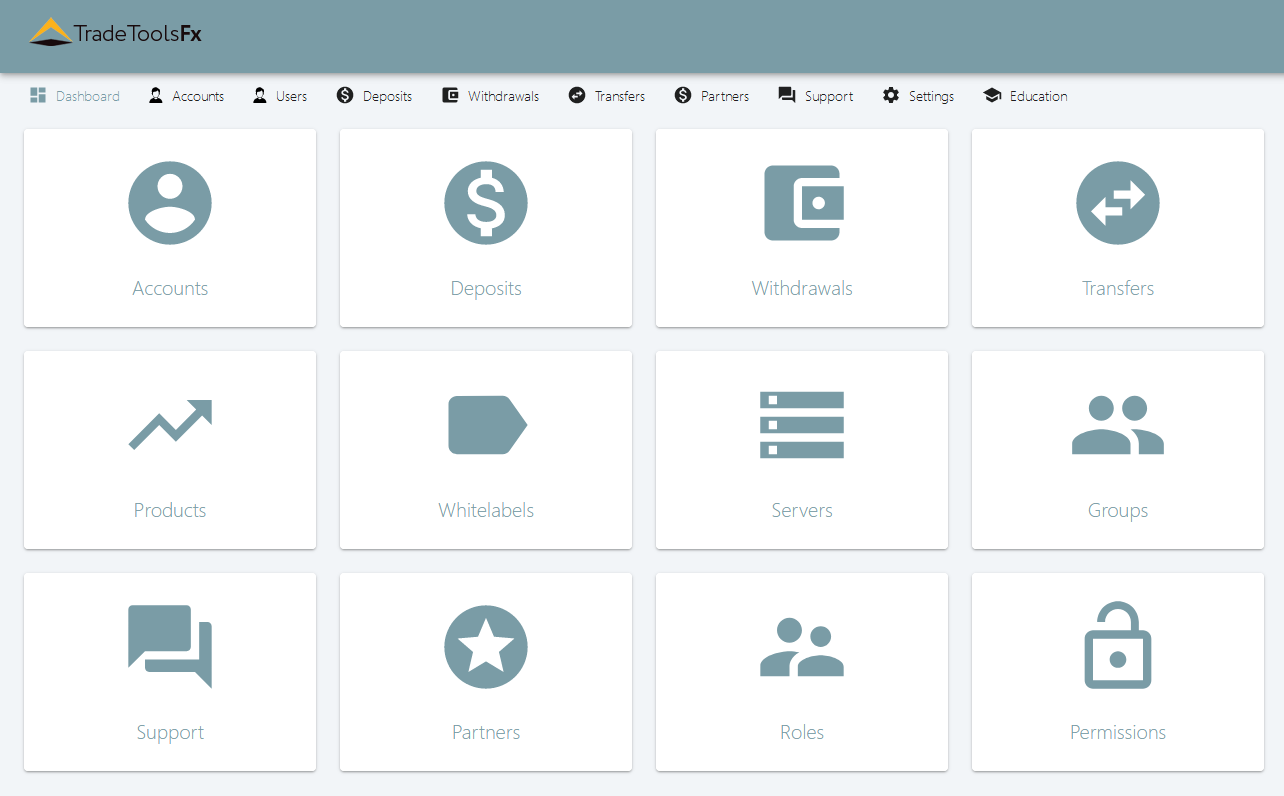
Task: Click the Accounts user icon card
Action: tap(170, 203)
